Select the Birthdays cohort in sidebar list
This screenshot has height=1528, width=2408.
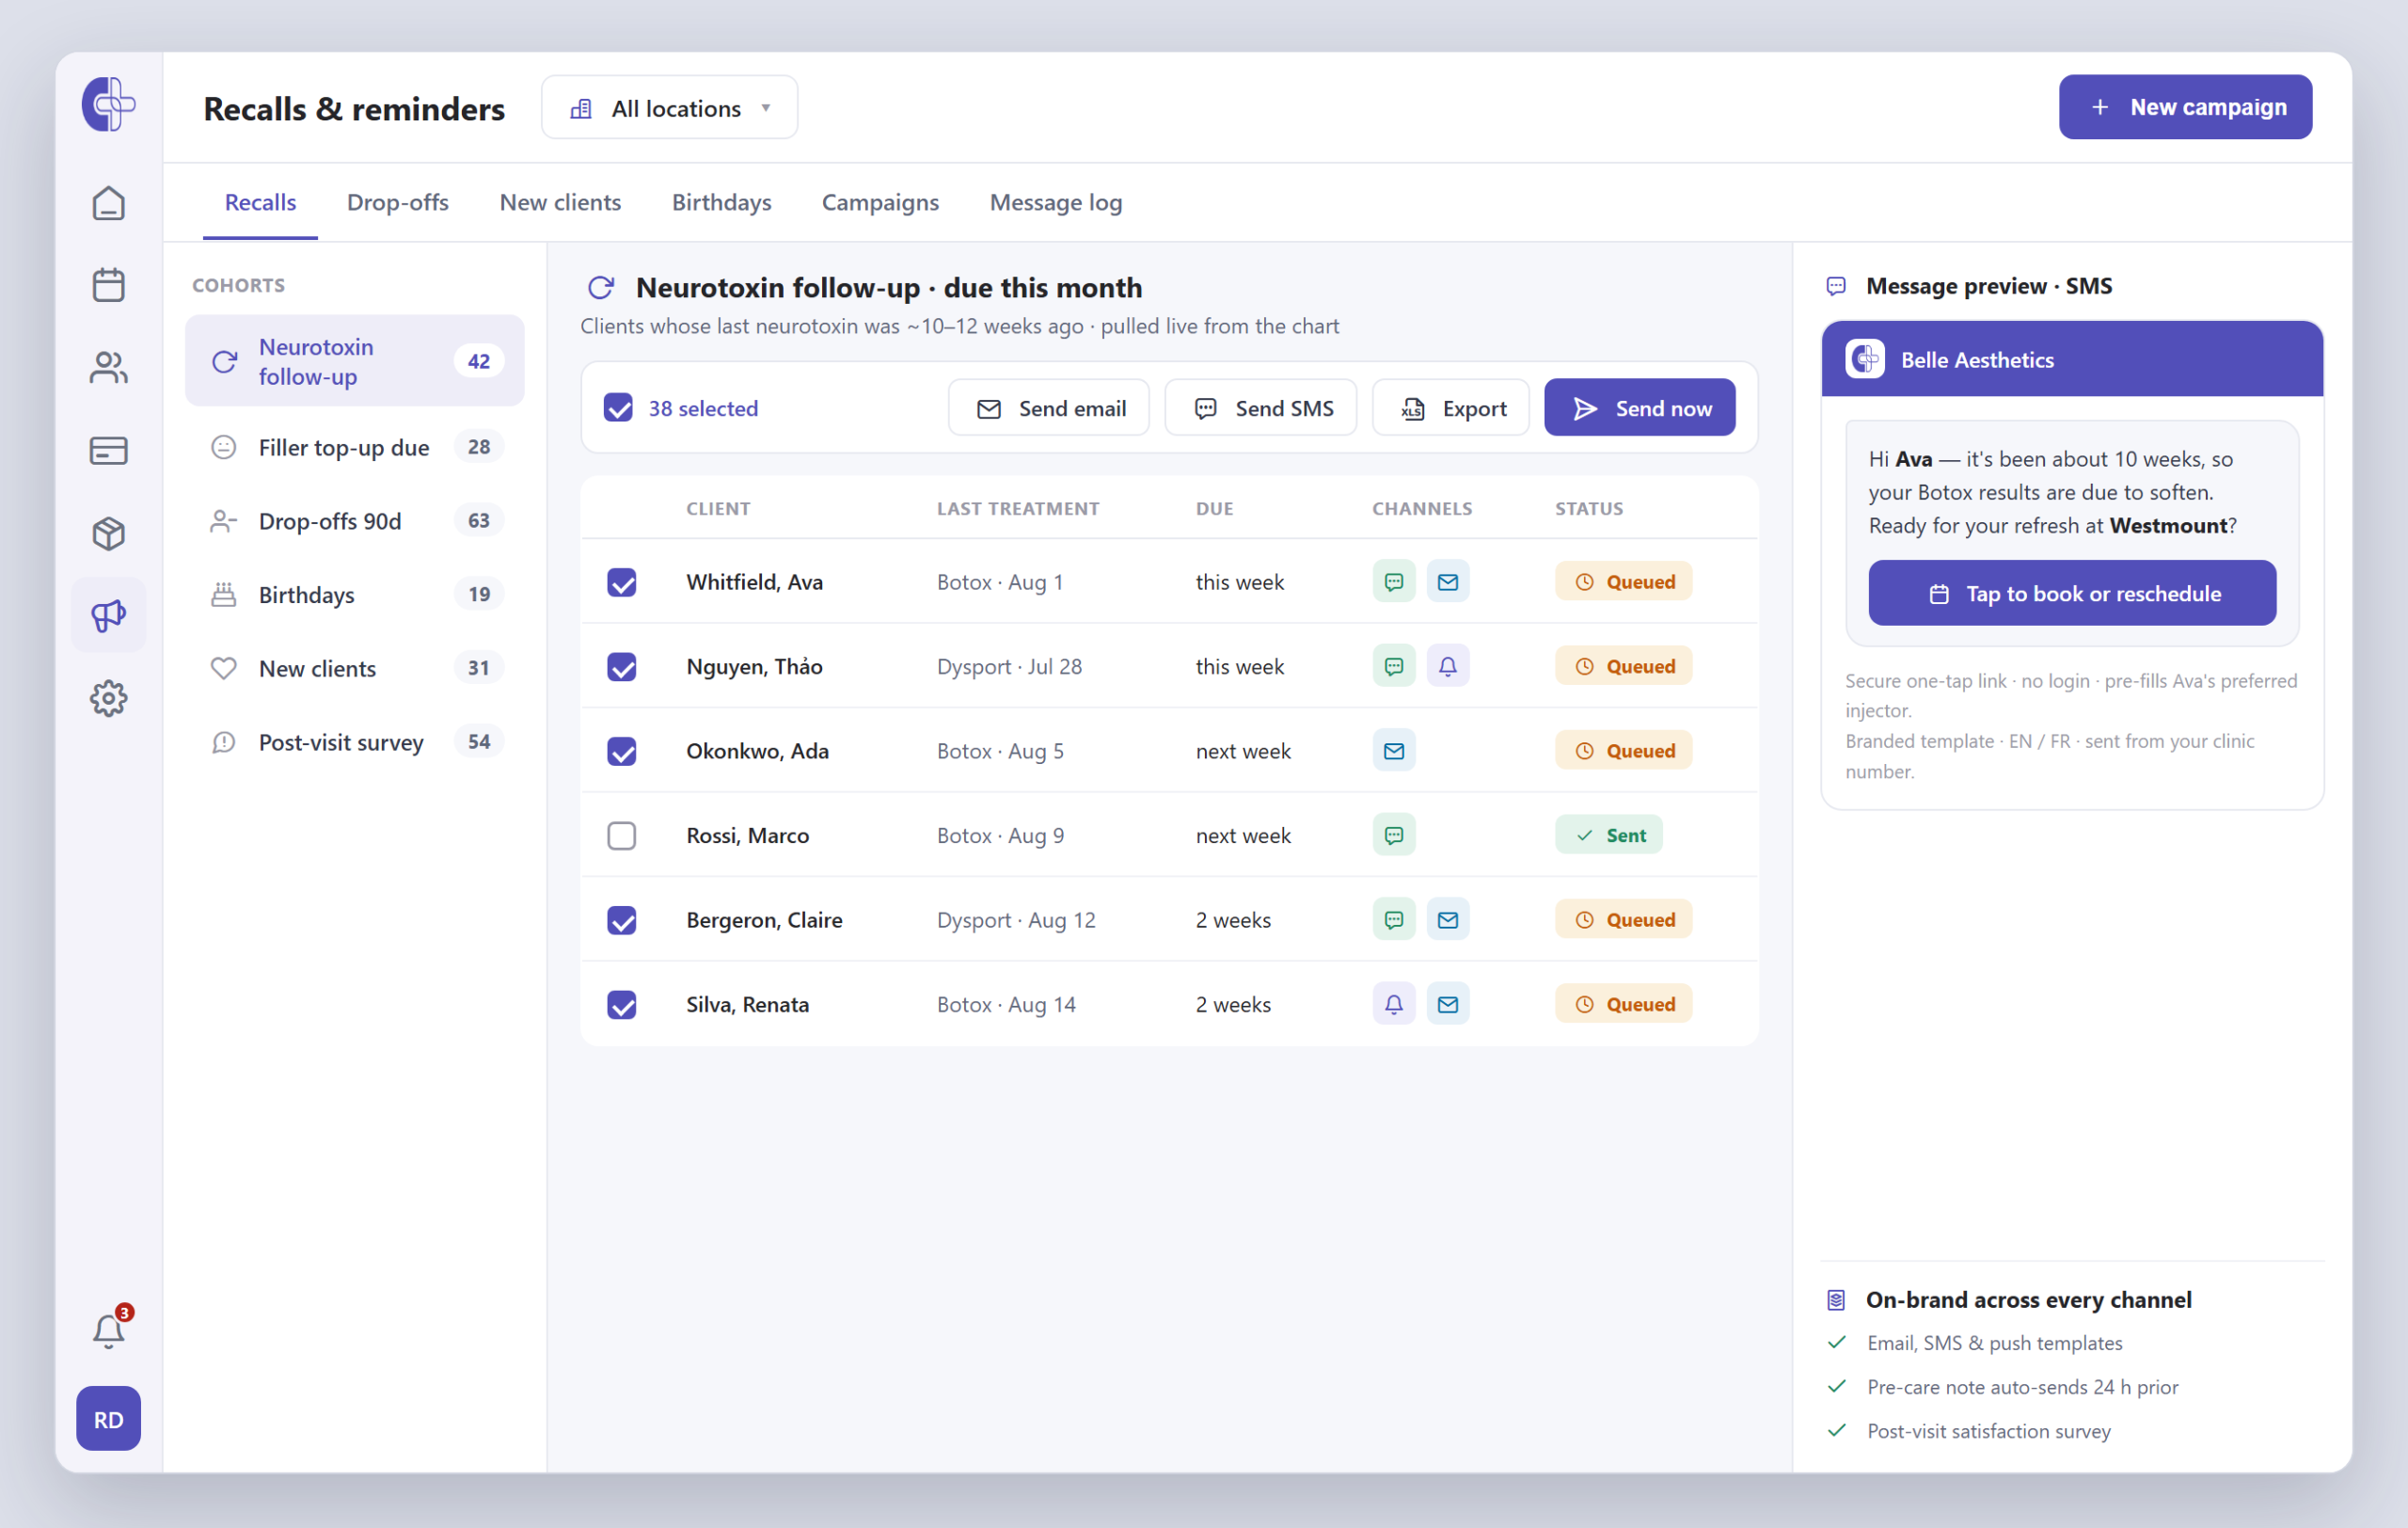click(354, 594)
